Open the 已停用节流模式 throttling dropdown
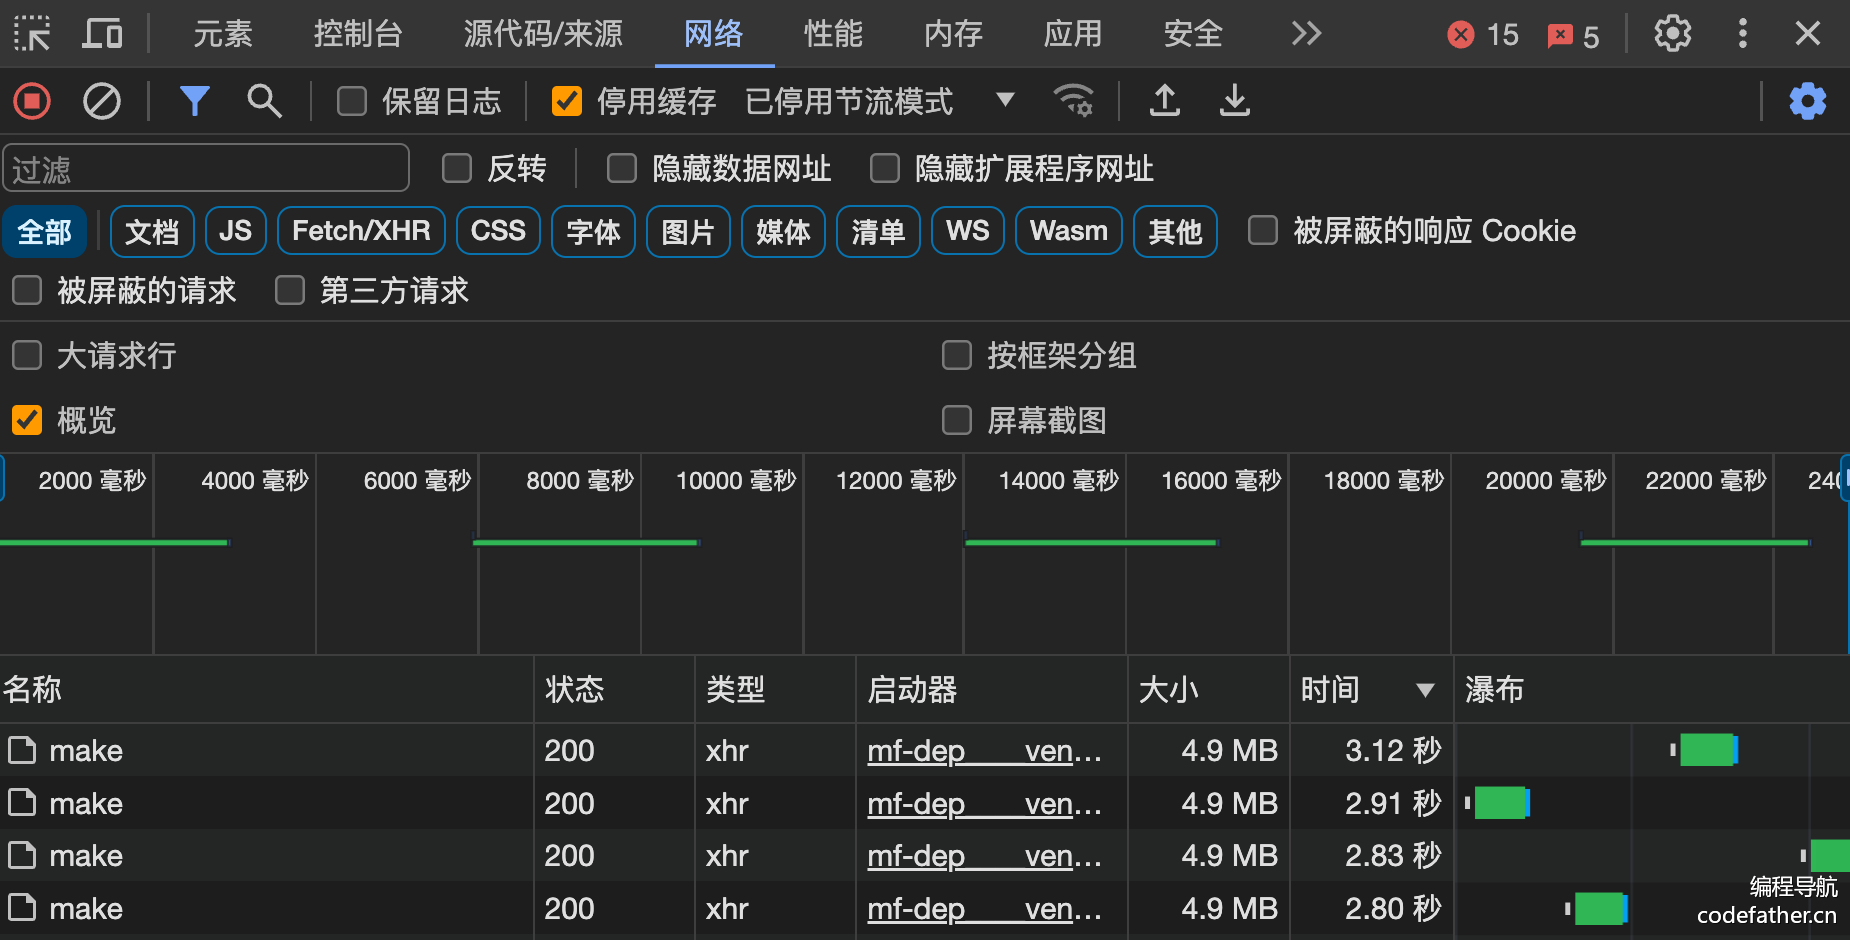1850x940 pixels. click(x=880, y=101)
